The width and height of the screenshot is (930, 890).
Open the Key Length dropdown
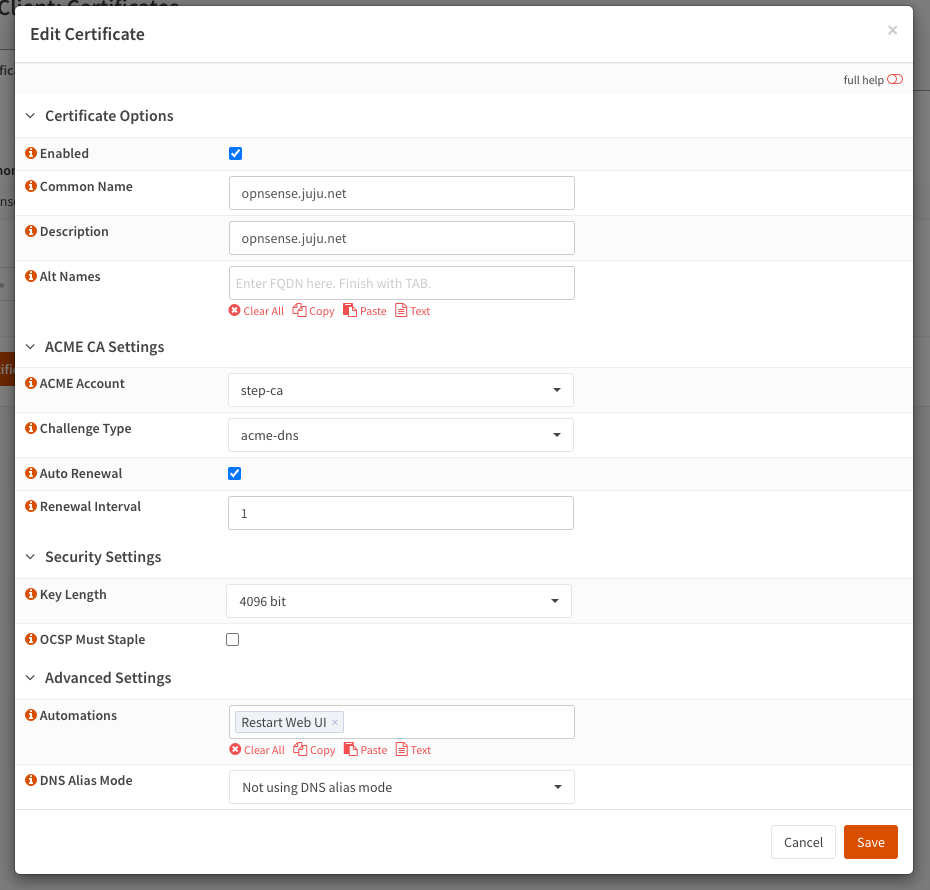399,602
